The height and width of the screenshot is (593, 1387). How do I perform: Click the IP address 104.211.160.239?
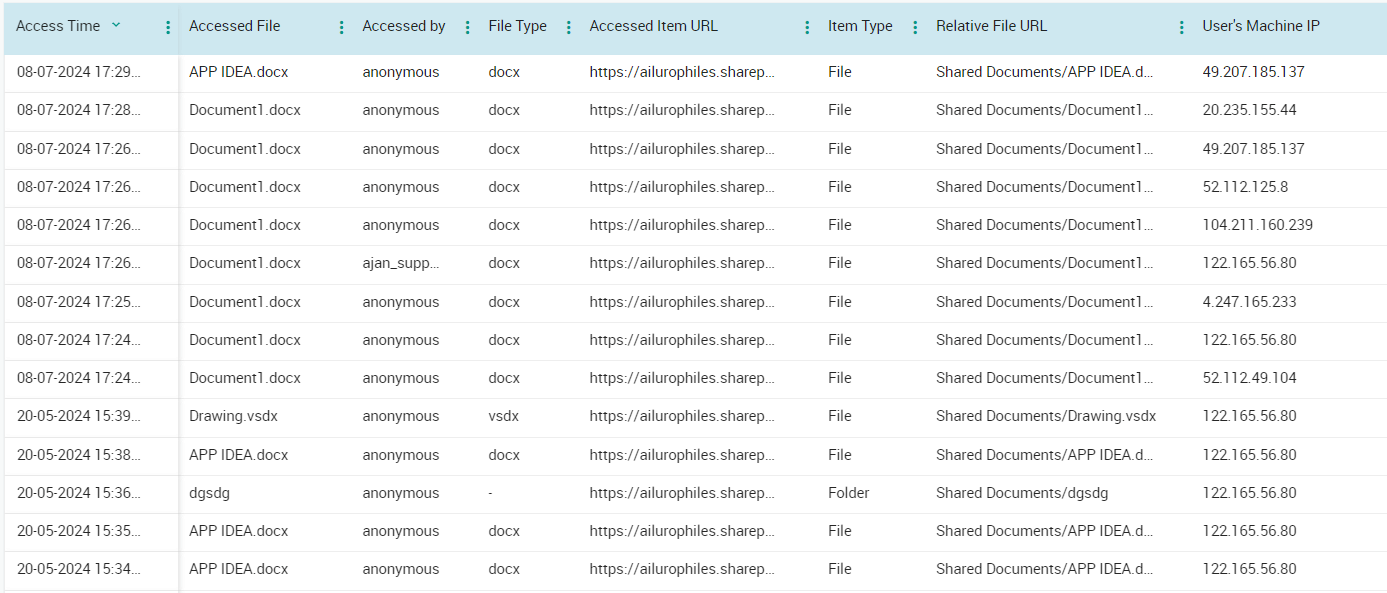click(x=1257, y=225)
